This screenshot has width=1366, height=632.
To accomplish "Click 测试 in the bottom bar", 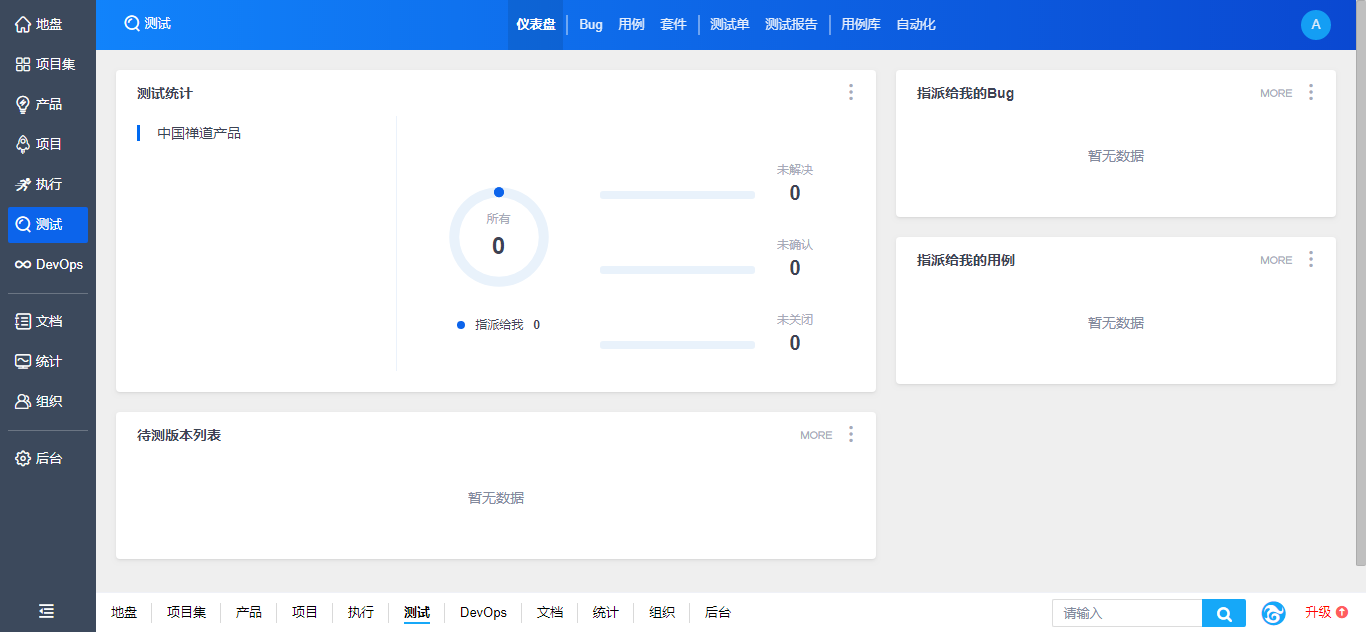I will coord(417,613).
